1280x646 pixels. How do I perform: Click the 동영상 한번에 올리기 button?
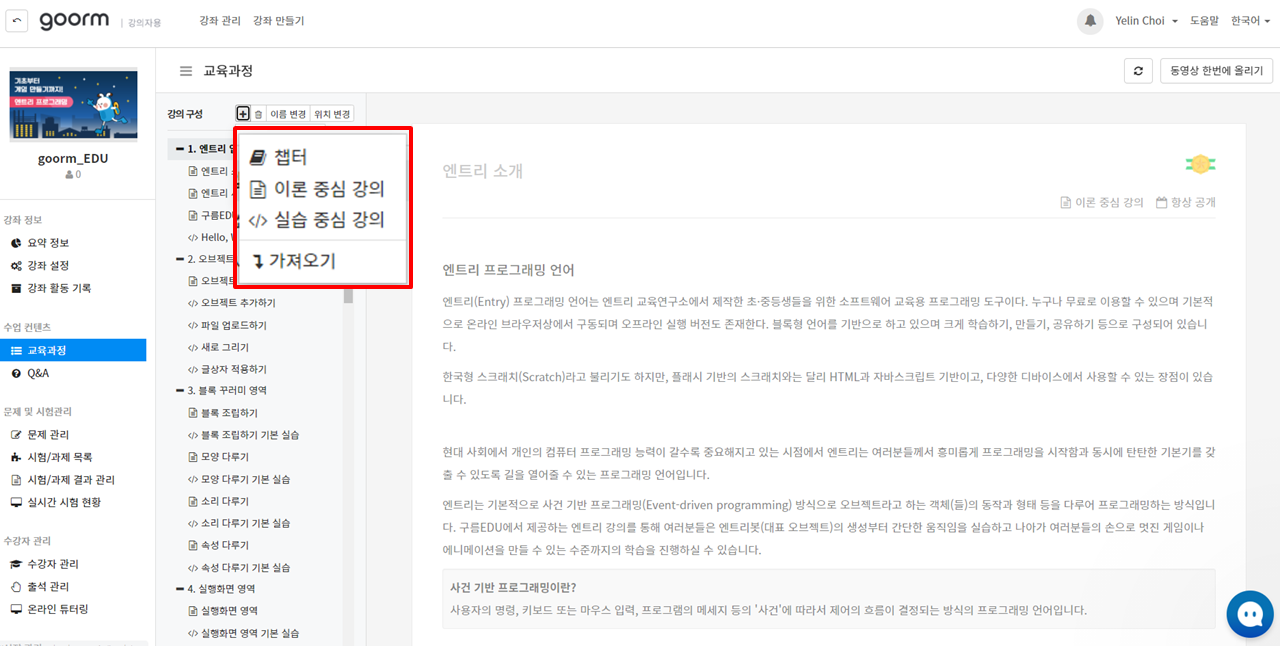point(1216,71)
